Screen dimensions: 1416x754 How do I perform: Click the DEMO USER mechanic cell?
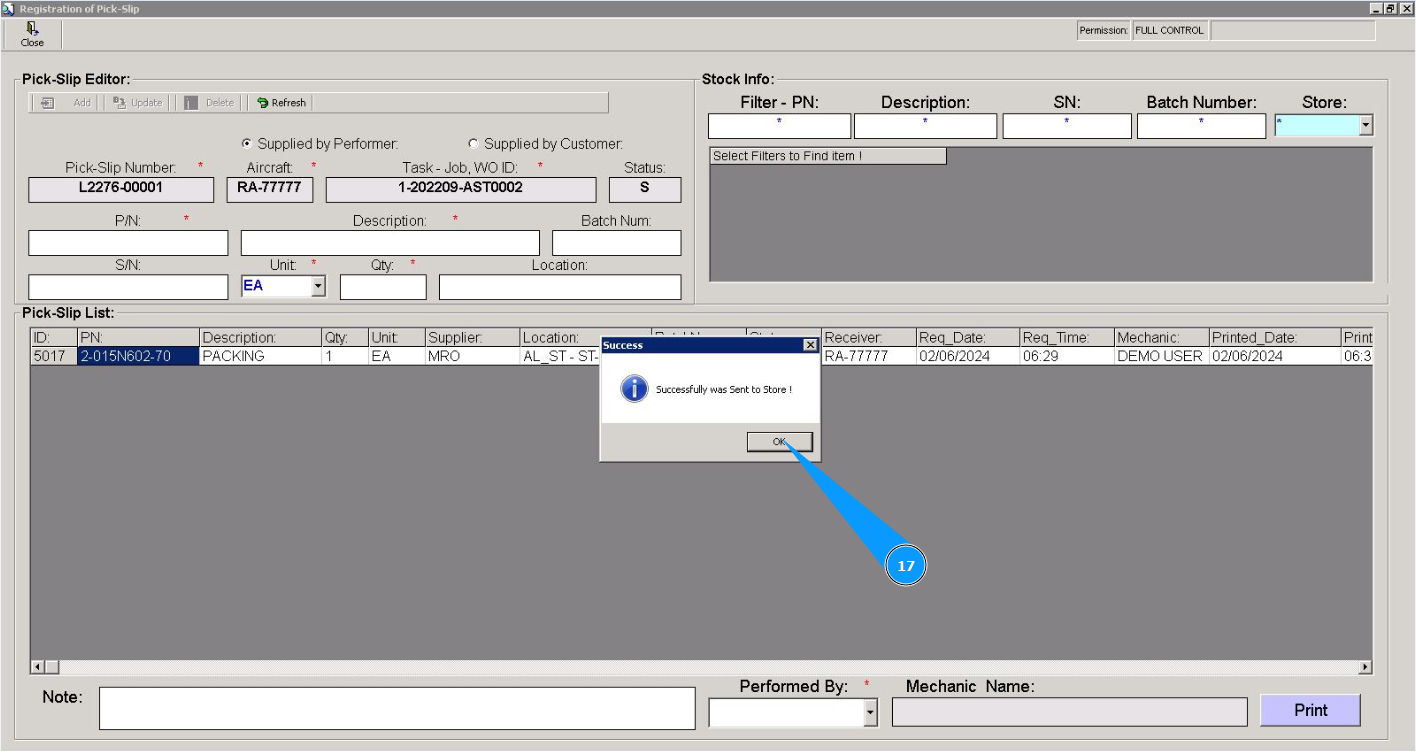[1162, 356]
